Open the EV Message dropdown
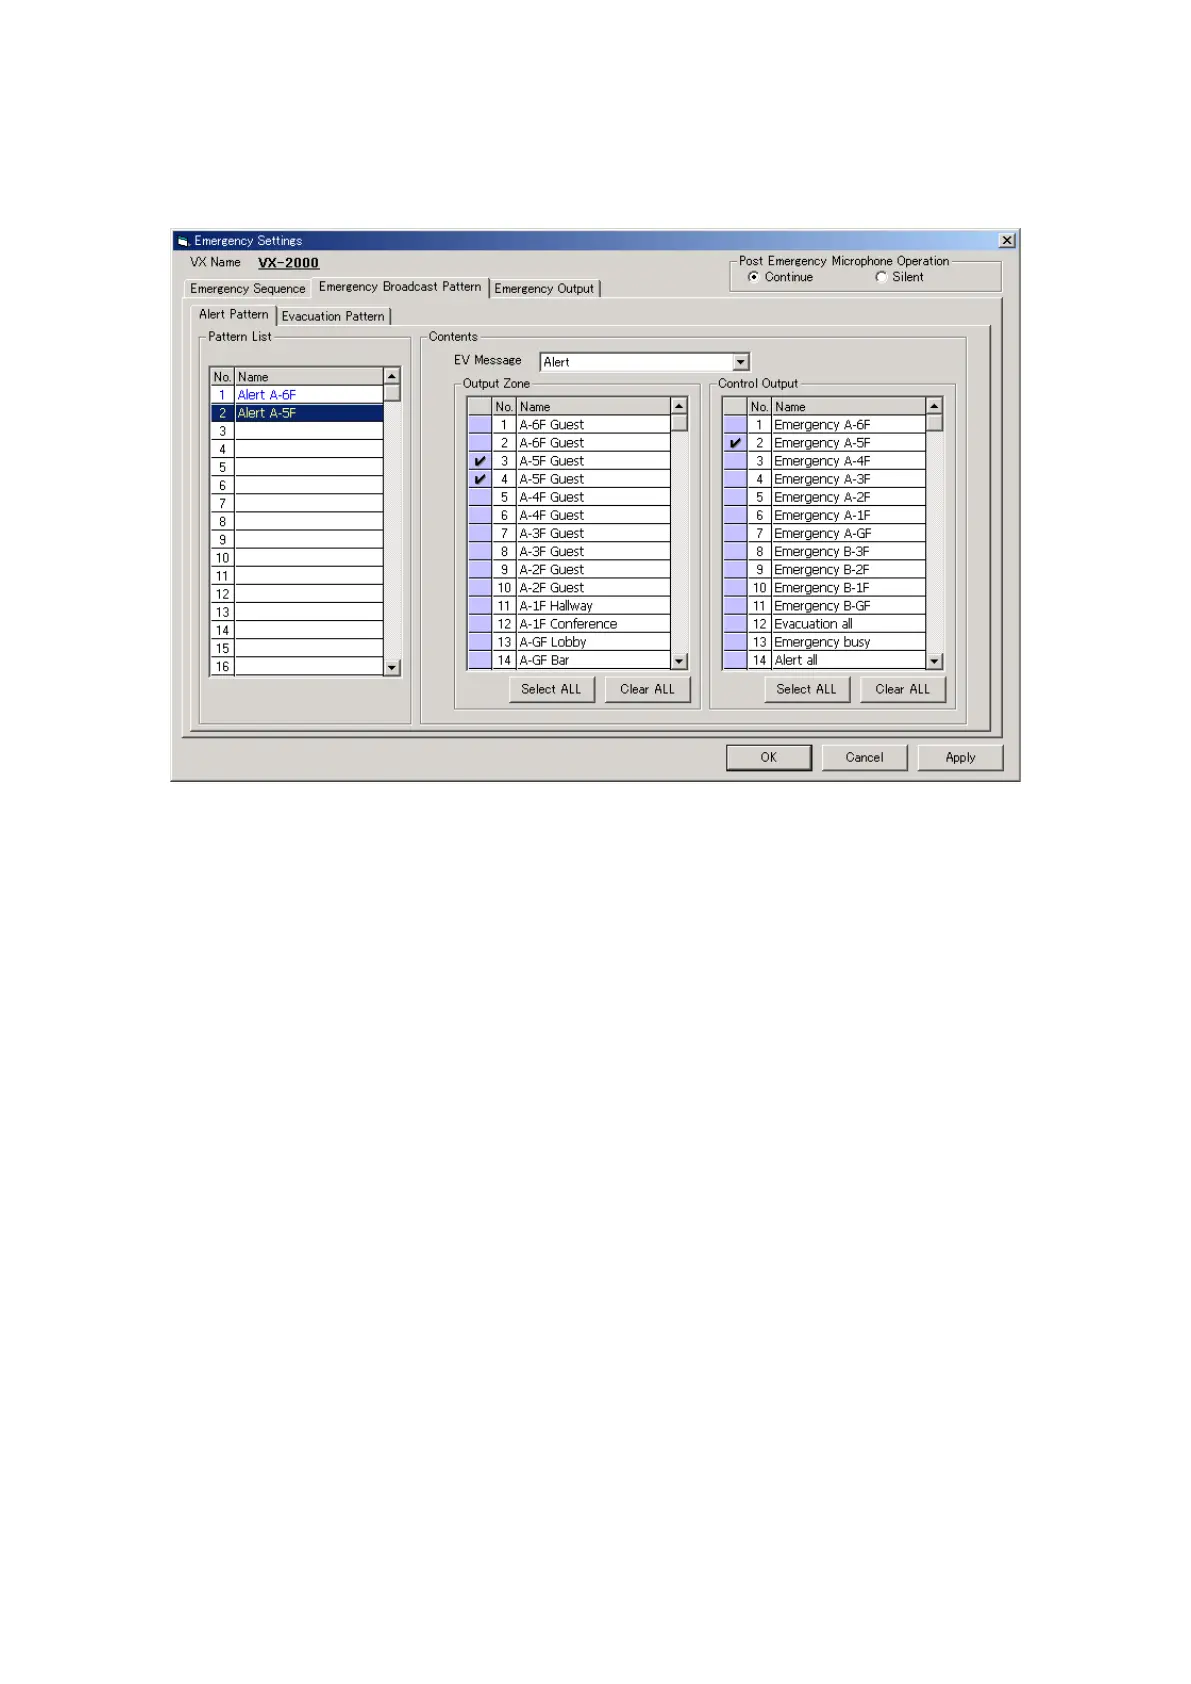Screen dimensions: 1191x1684 pos(741,362)
